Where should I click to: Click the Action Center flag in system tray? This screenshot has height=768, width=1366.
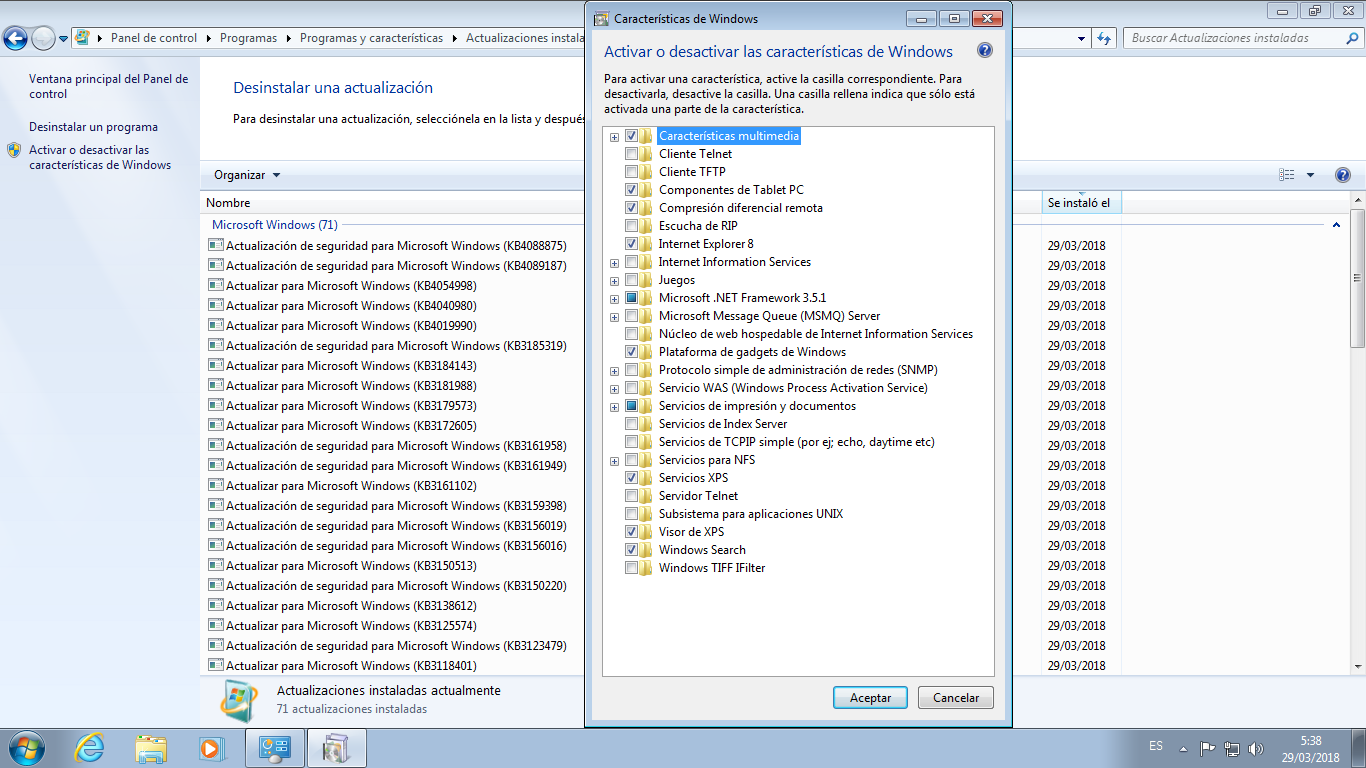point(1207,748)
